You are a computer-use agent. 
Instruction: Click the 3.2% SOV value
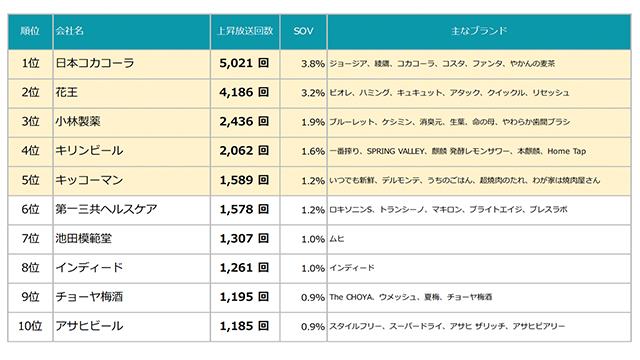point(313,93)
